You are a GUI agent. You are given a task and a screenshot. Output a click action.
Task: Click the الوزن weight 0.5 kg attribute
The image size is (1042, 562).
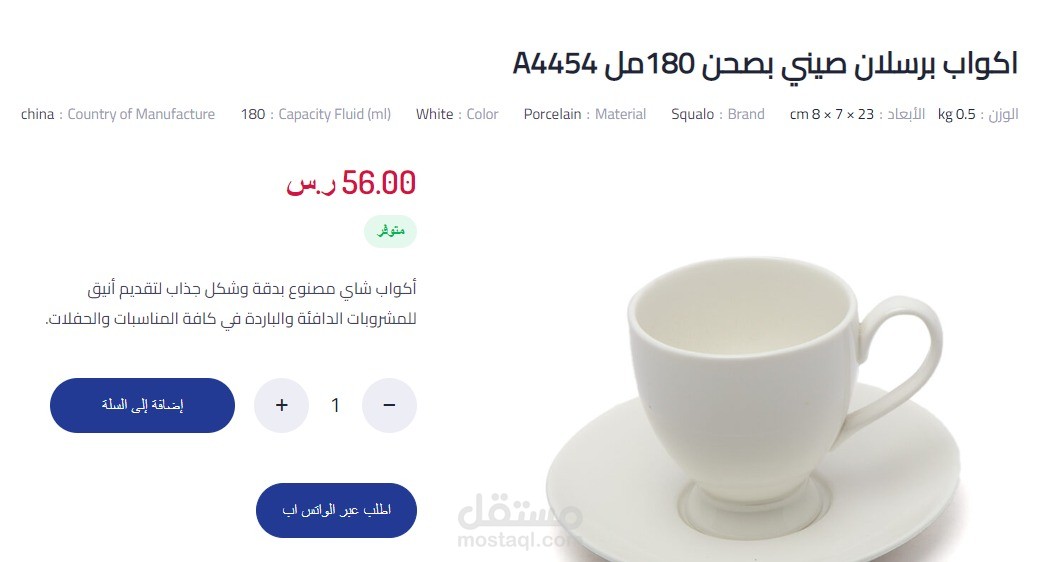tap(978, 114)
